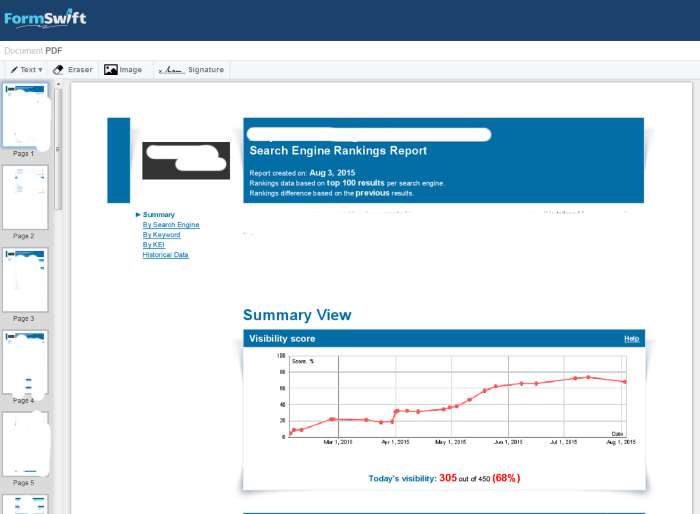Click the scroll-up arrow in thumbnail panel
This screenshot has height=514, width=700.
[58, 84]
